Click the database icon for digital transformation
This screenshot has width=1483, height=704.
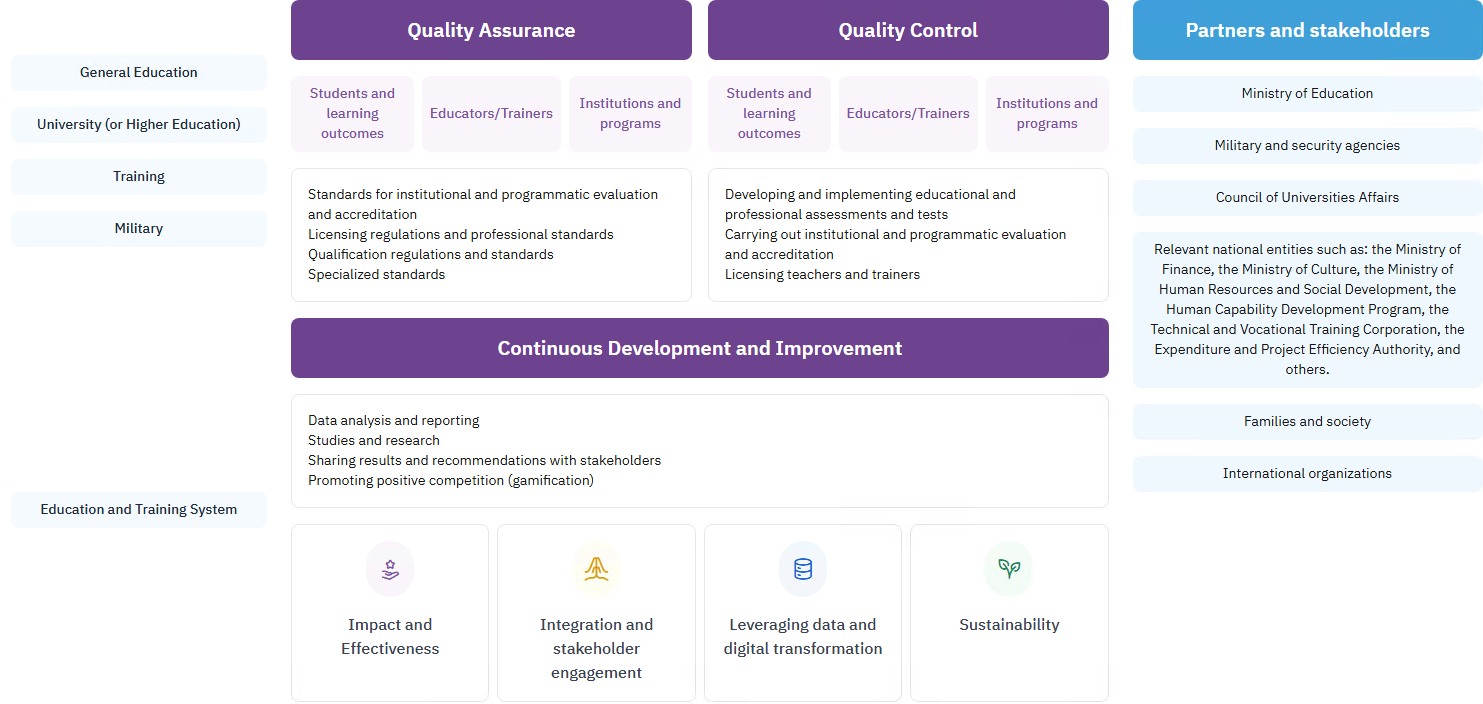coord(803,569)
